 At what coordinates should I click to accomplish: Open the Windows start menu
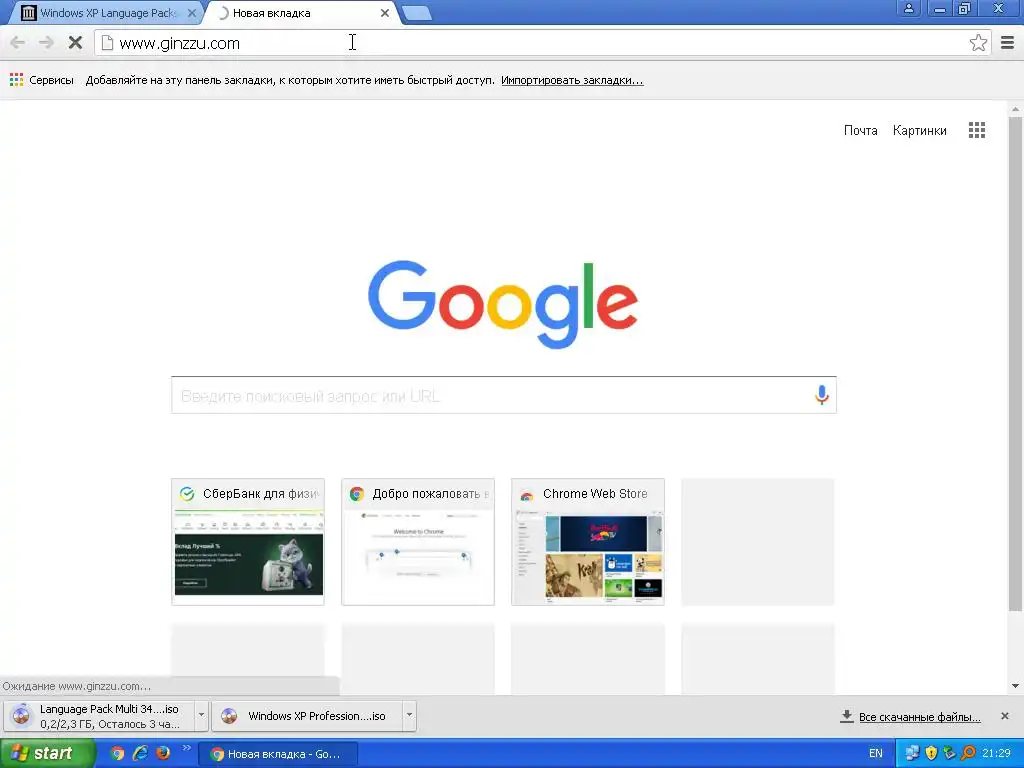46,754
